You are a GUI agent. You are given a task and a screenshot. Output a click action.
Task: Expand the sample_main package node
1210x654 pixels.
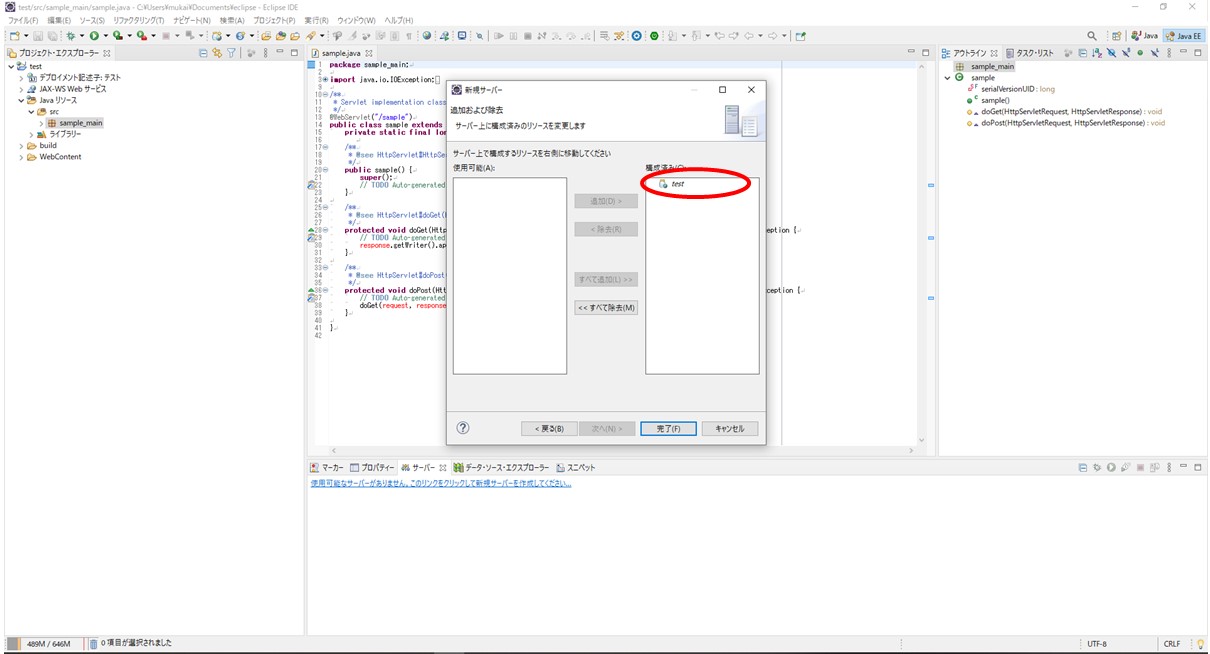[41, 123]
